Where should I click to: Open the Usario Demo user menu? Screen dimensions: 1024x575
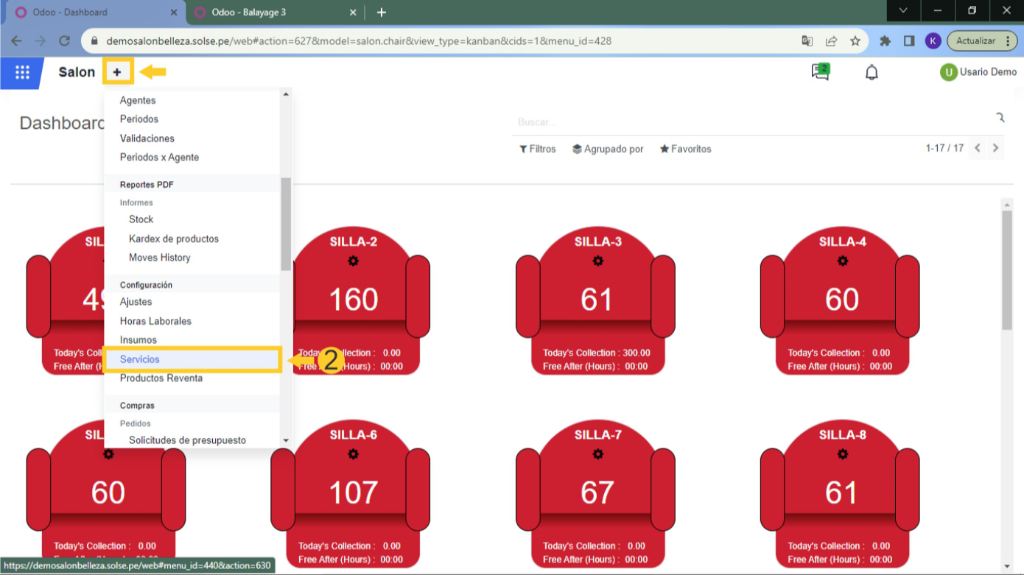(x=978, y=72)
